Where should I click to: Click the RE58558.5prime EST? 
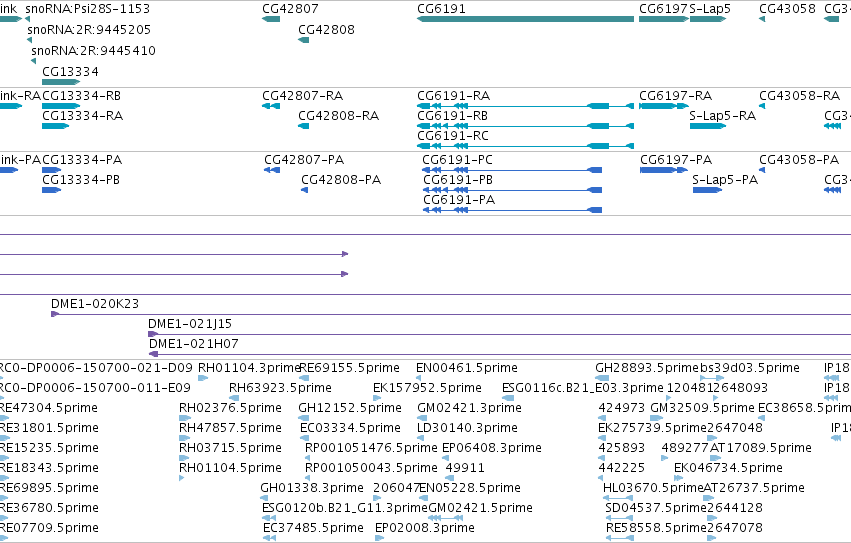[x=620, y=538]
